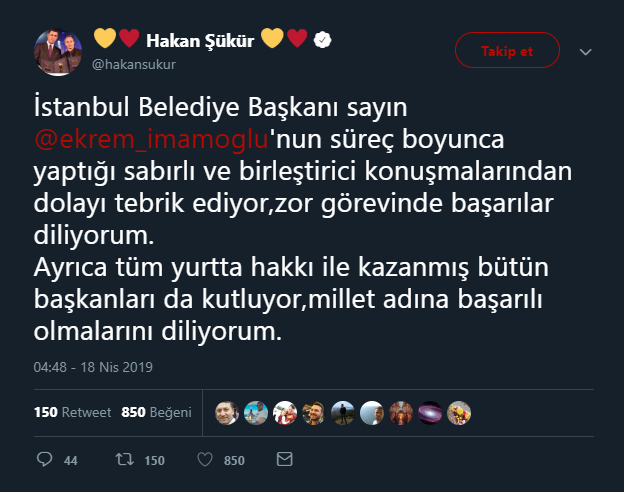Open the galaxy image liker avatar
The height and width of the screenshot is (492, 624).
click(430, 412)
